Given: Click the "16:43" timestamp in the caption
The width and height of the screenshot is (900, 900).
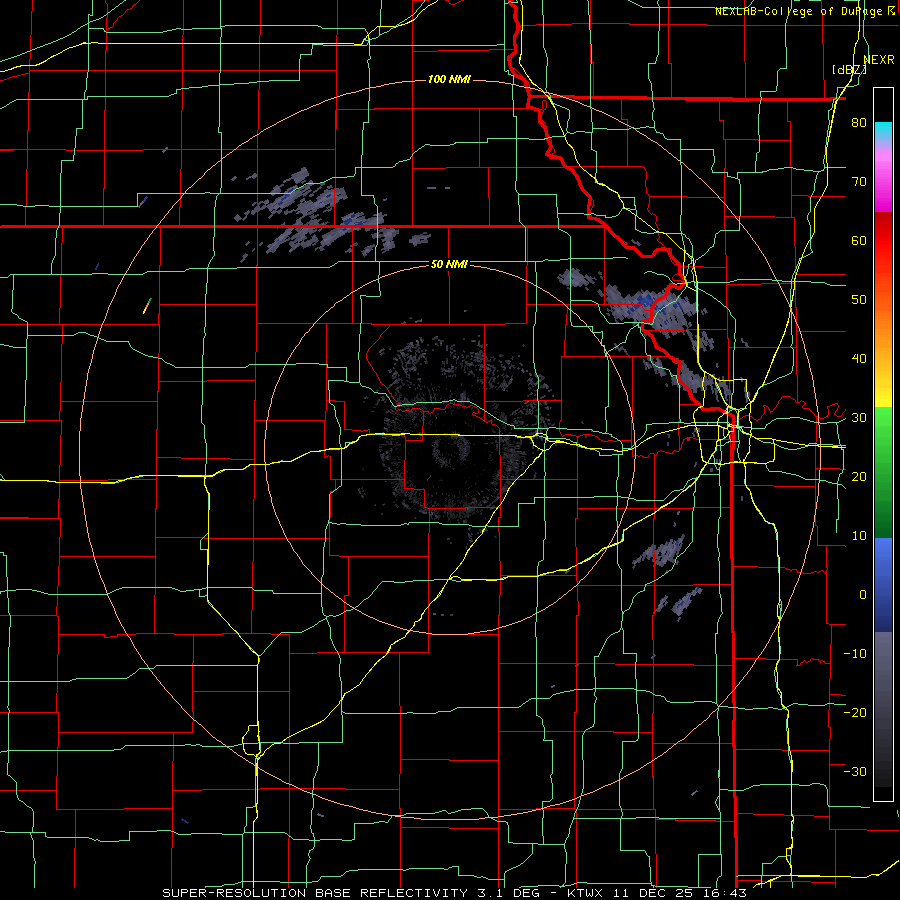Looking at the screenshot, I should click(x=727, y=893).
